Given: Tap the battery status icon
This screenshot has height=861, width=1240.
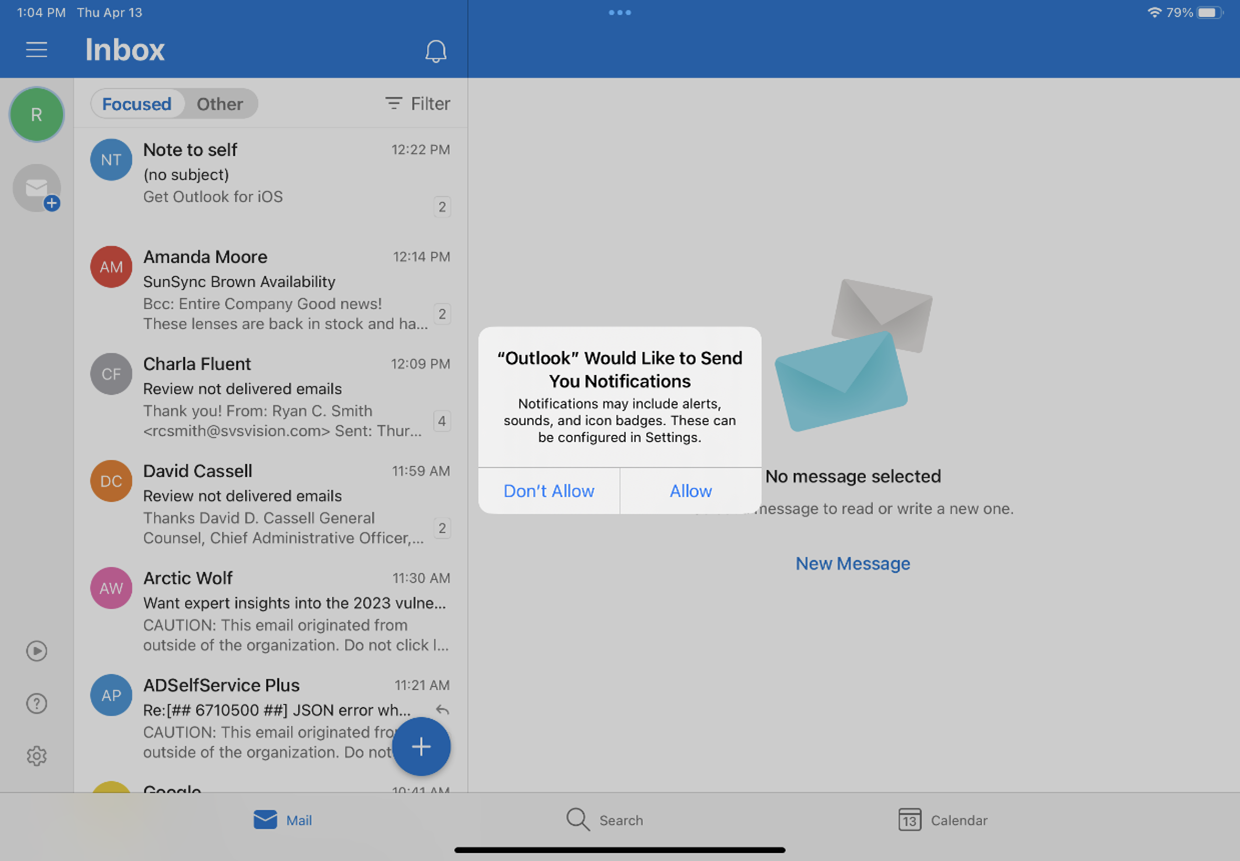Looking at the screenshot, I should pos(1210,13).
